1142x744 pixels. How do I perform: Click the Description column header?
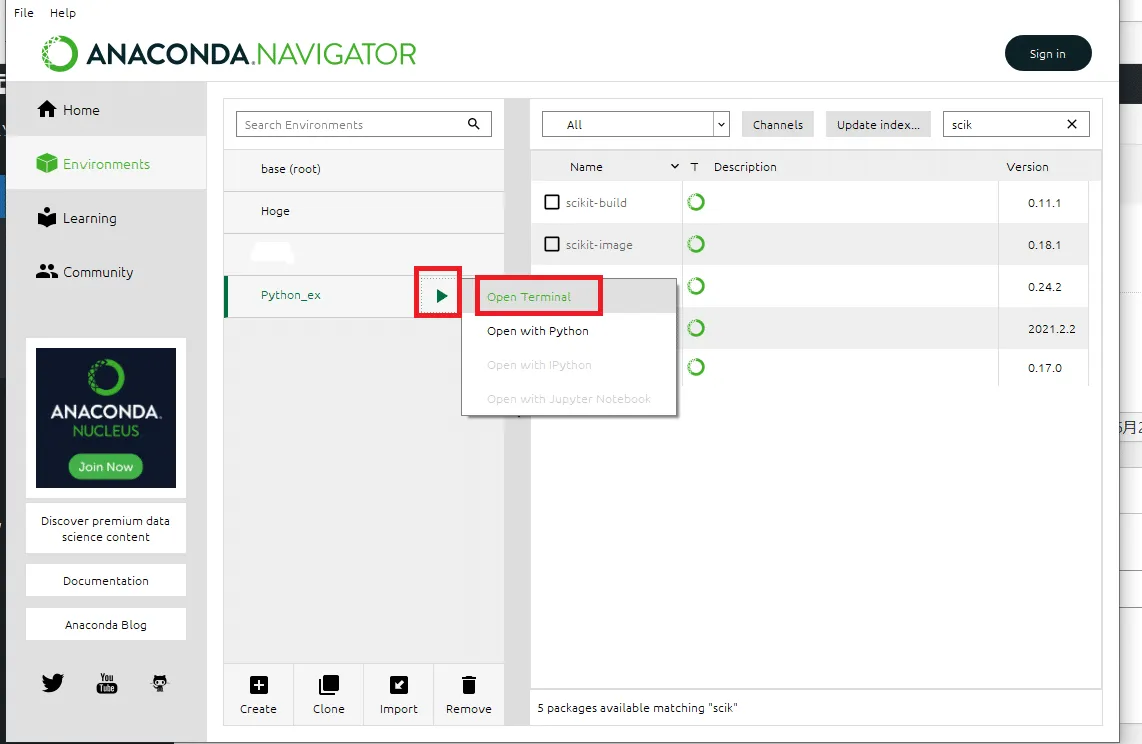745,167
